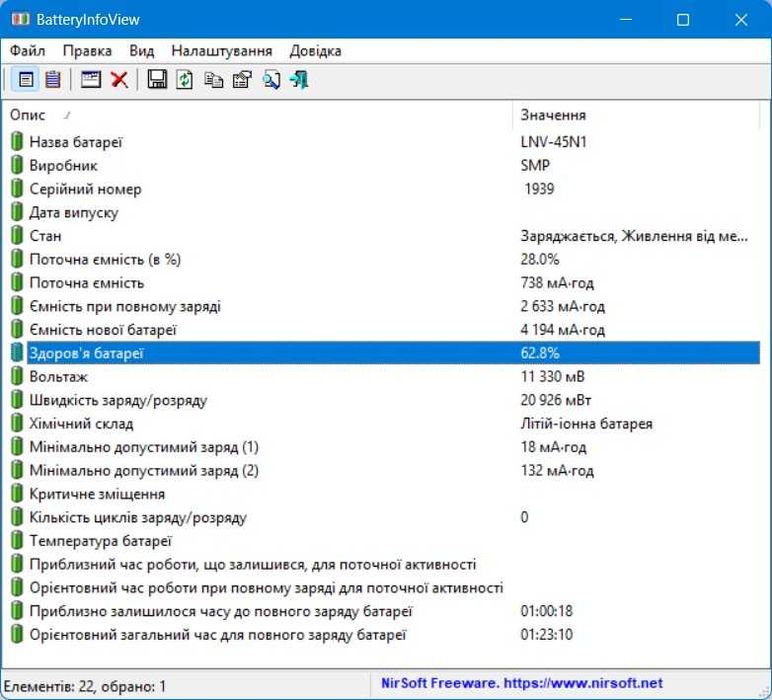
Task: Open the Find magnifier toolbar icon
Action: click(x=271, y=79)
